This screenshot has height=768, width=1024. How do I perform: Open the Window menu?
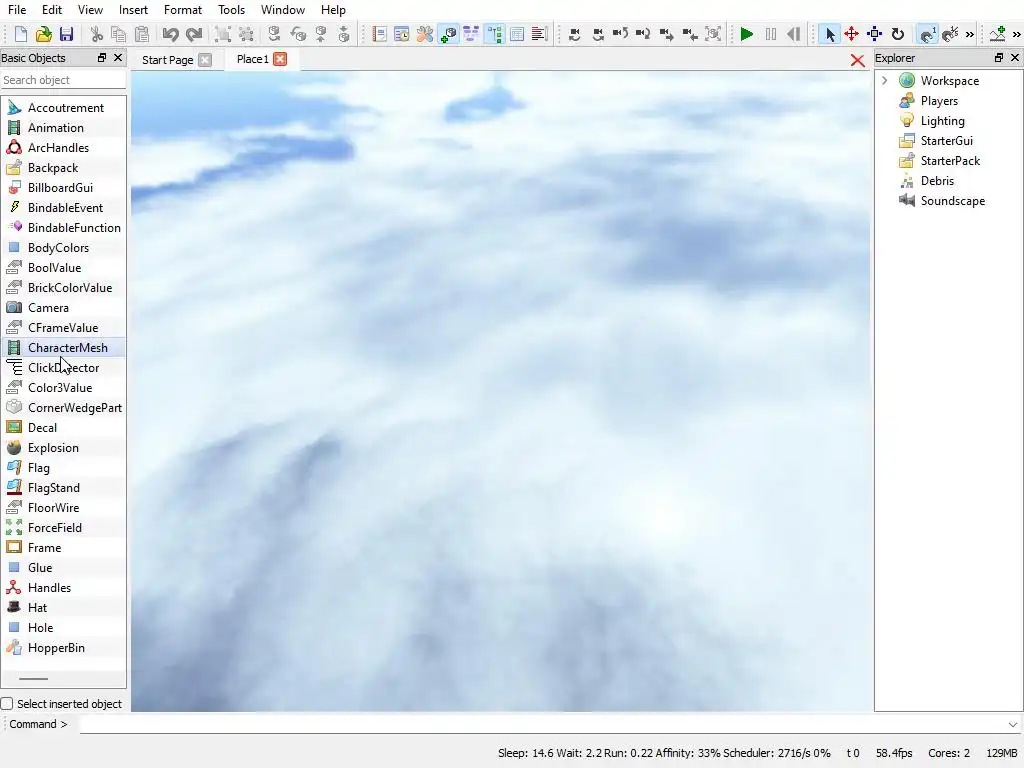click(x=283, y=10)
